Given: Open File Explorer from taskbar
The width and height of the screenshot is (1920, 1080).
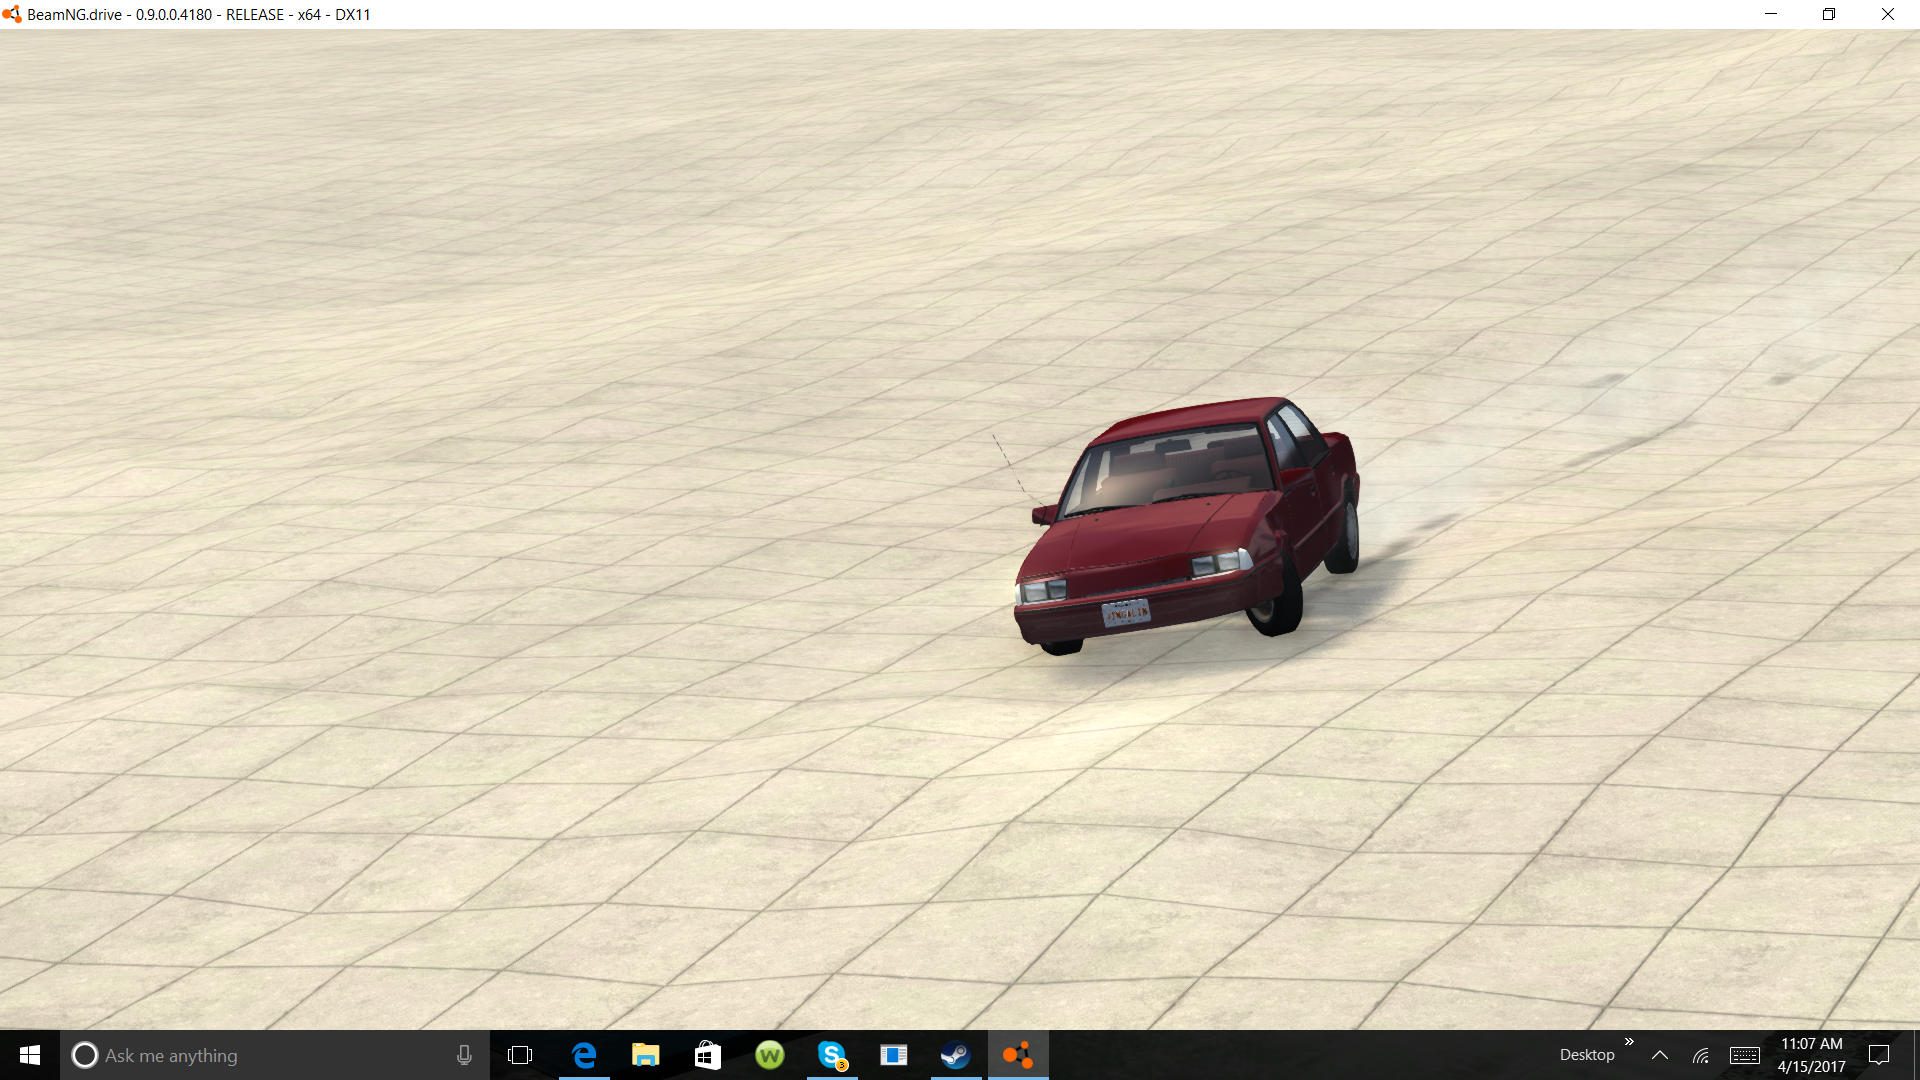Looking at the screenshot, I should (x=646, y=1055).
